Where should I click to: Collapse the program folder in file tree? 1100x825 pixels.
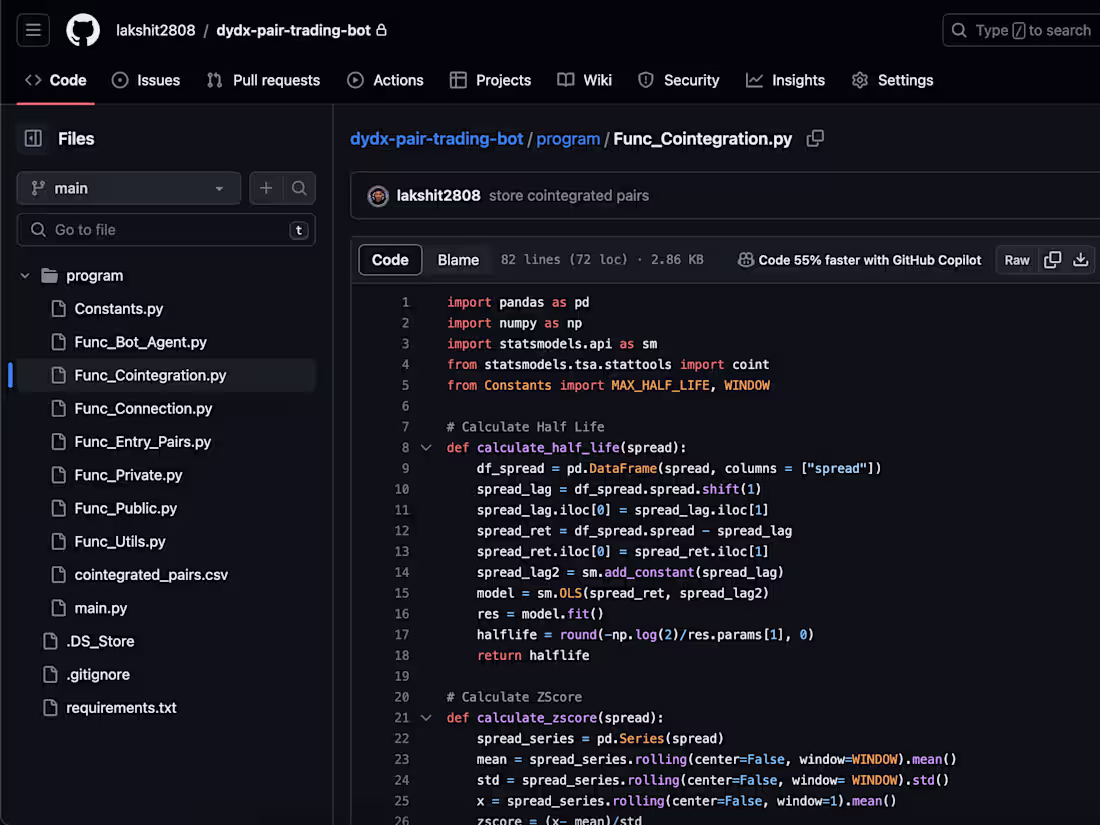[x=26, y=275]
